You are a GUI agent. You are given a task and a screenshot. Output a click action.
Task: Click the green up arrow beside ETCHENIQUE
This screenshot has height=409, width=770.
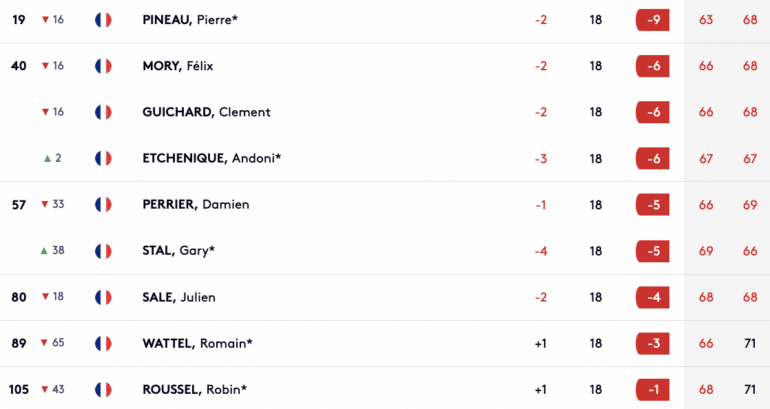pos(47,159)
